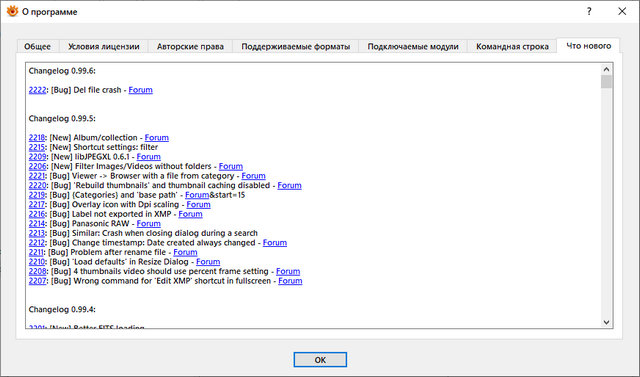Open Forum link for Problem after rename file
The image size is (640, 377).
point(185,252)
